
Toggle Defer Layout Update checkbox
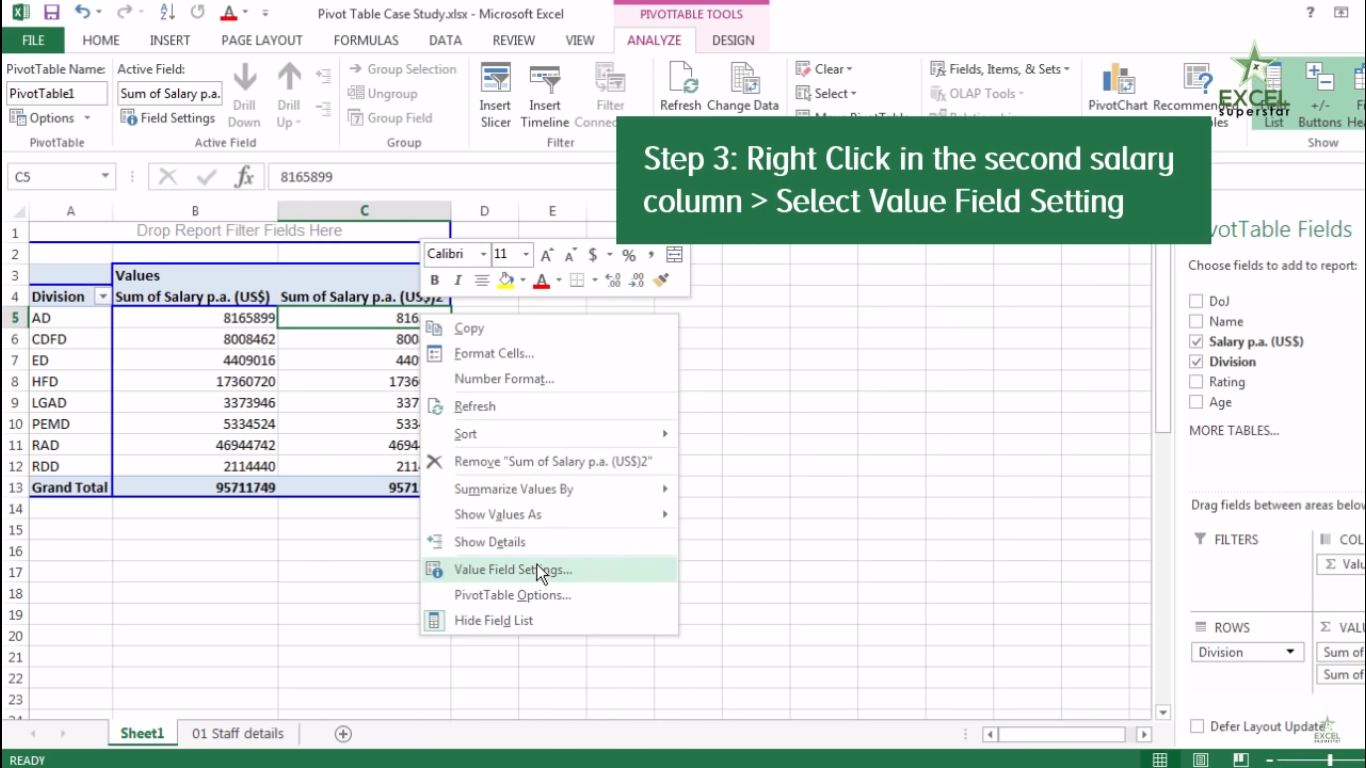(x=1197, y=727)
